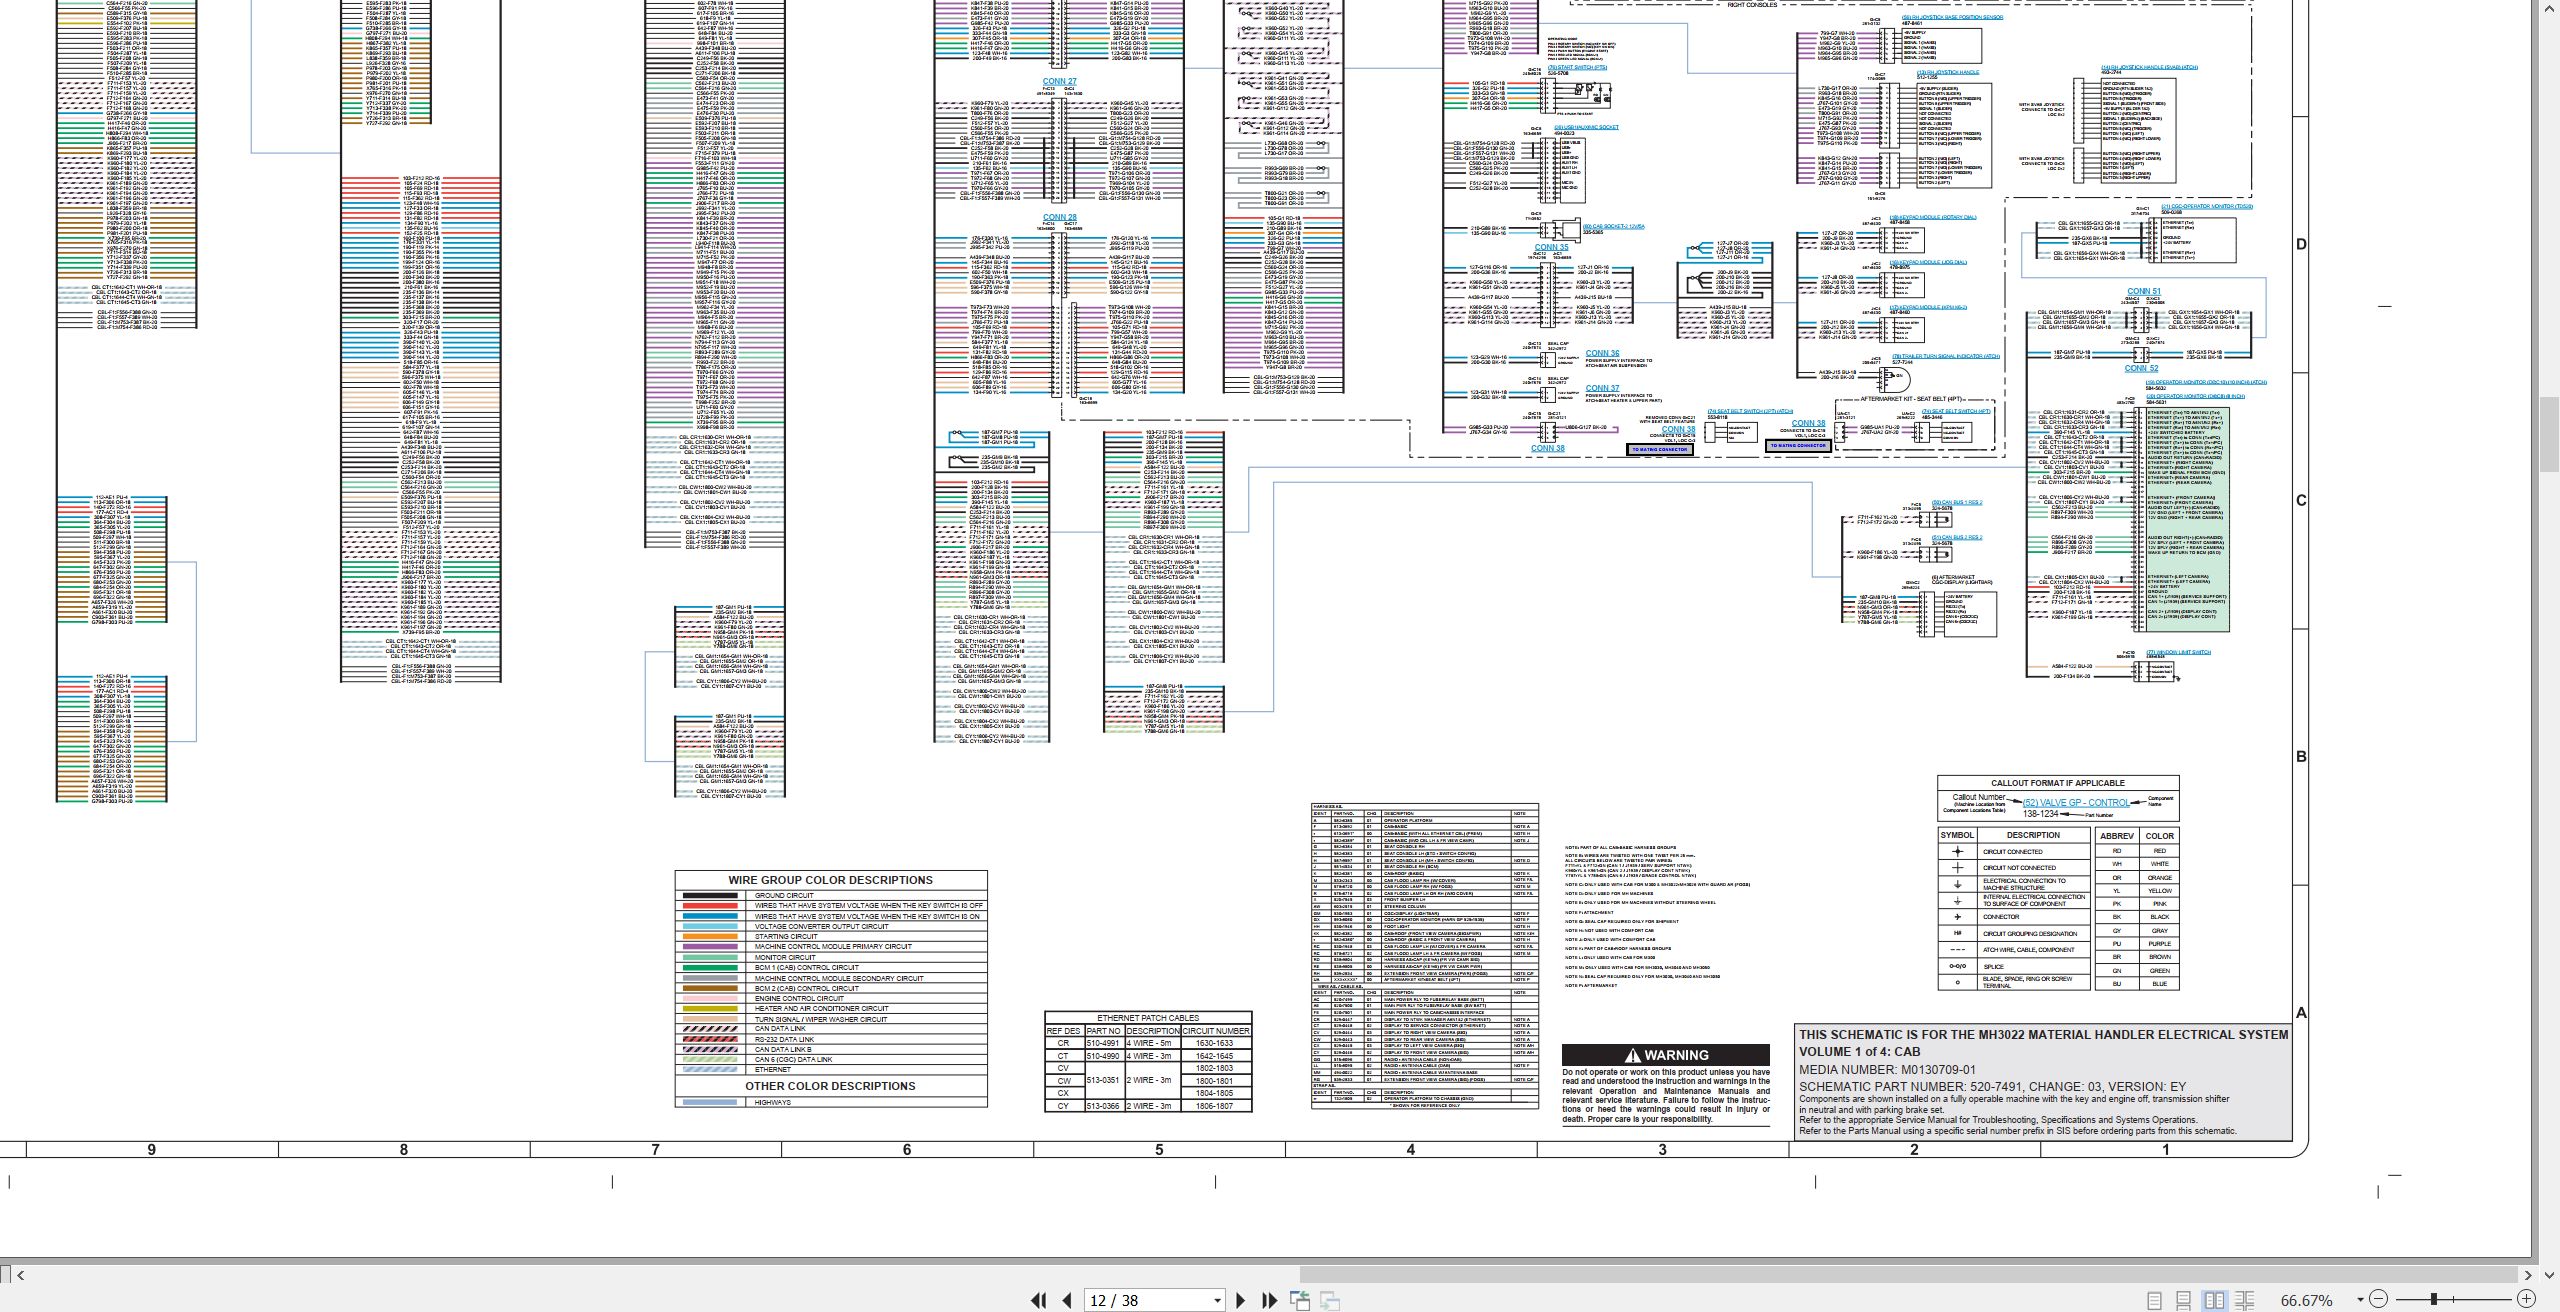Click part number 510-4991 in table
This screenshot has height=1312, width=2560.
coord(1102,1043)
